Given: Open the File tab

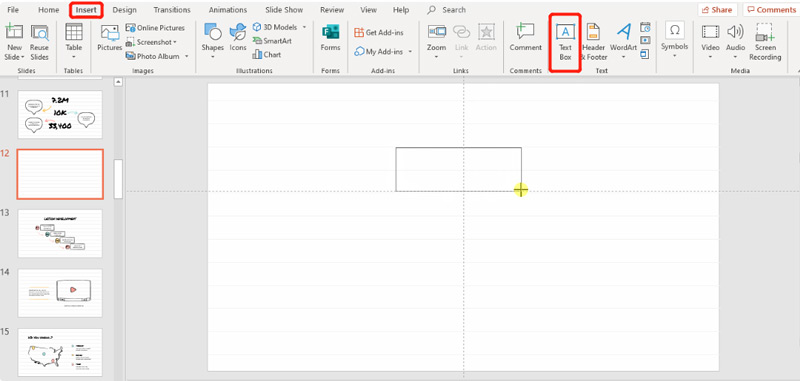Looking at the screenshot, I should click(13, 10).
